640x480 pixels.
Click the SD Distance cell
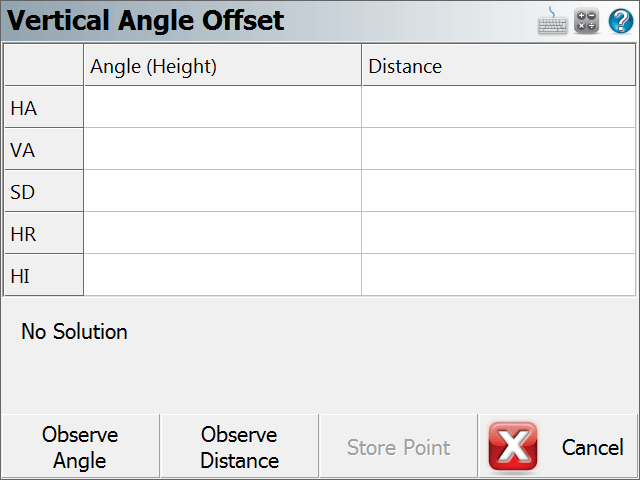pos(499,191)
